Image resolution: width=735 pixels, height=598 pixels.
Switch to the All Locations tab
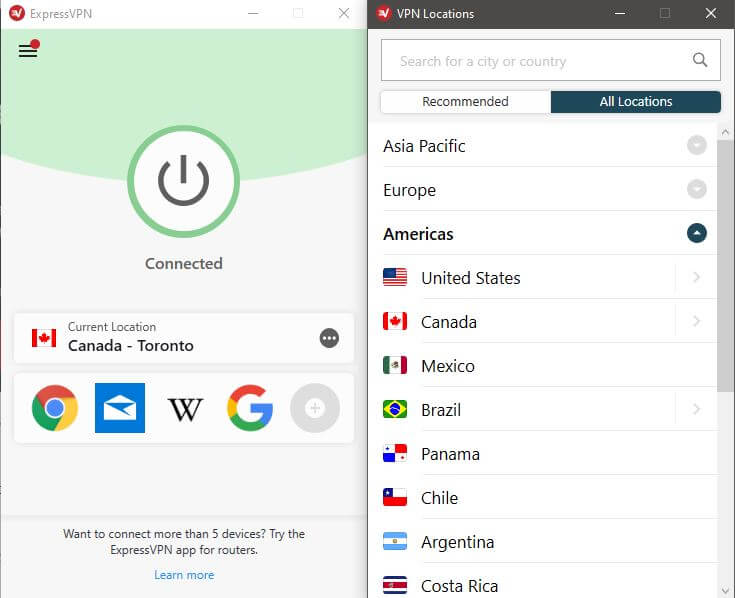point(636,102)
